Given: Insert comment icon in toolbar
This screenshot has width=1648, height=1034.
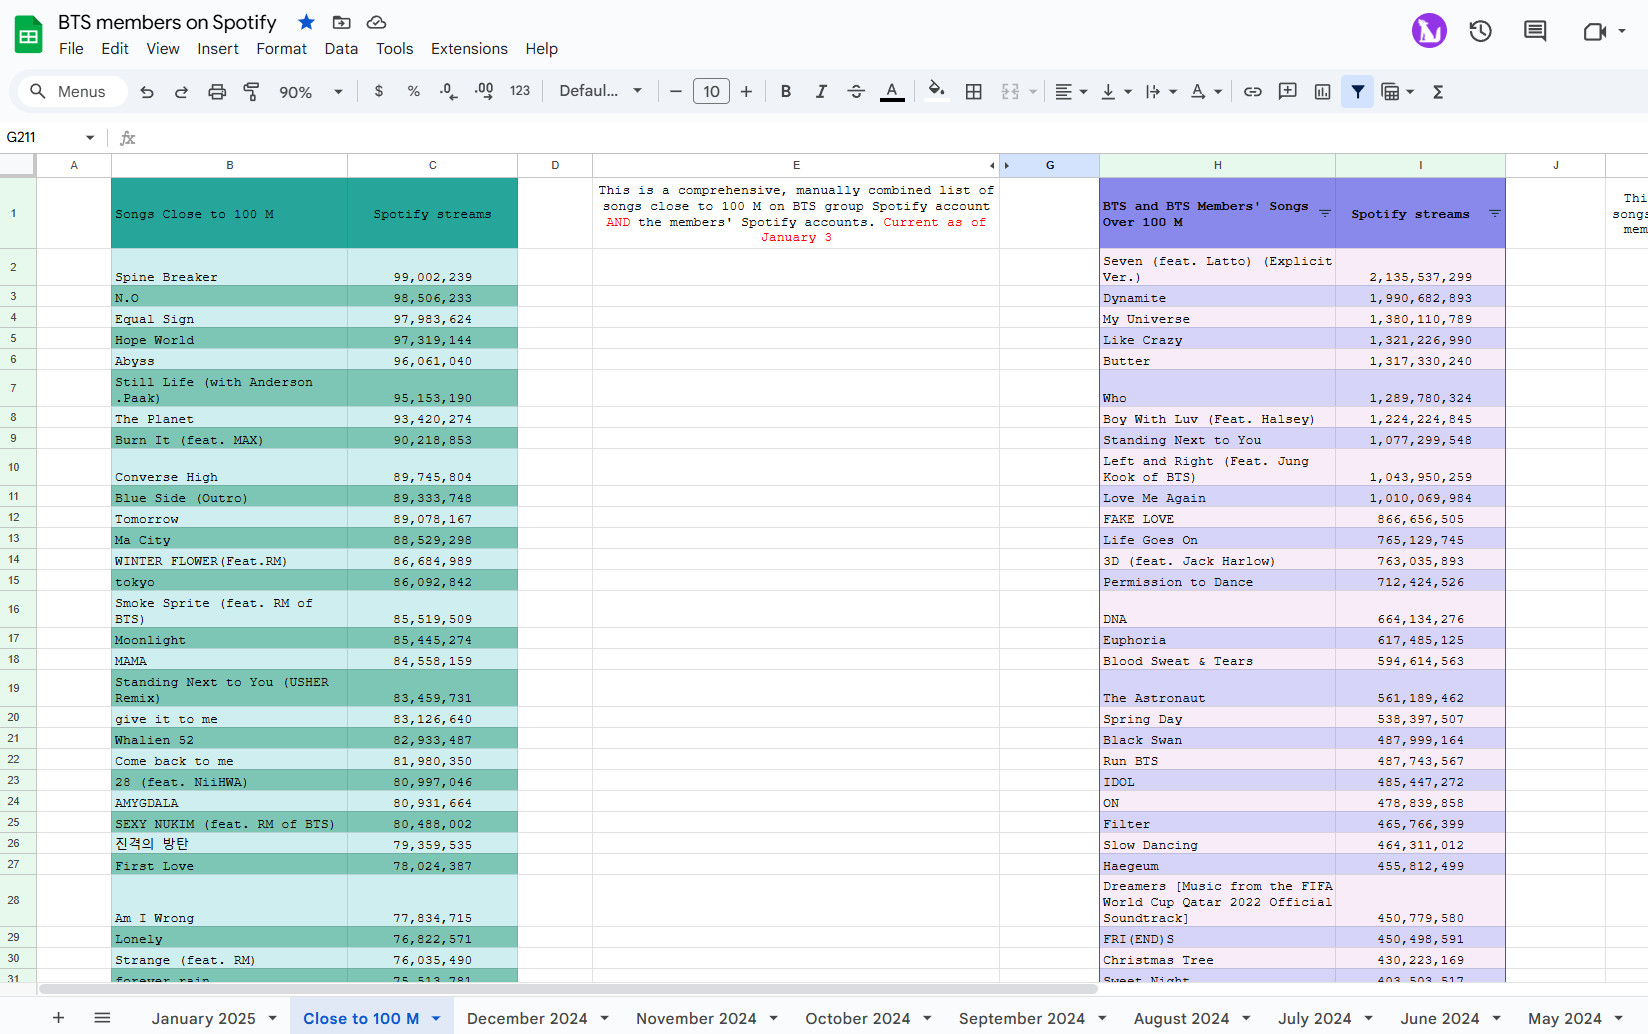Looking at the screenshot, I should click(x=1288, y=91).
